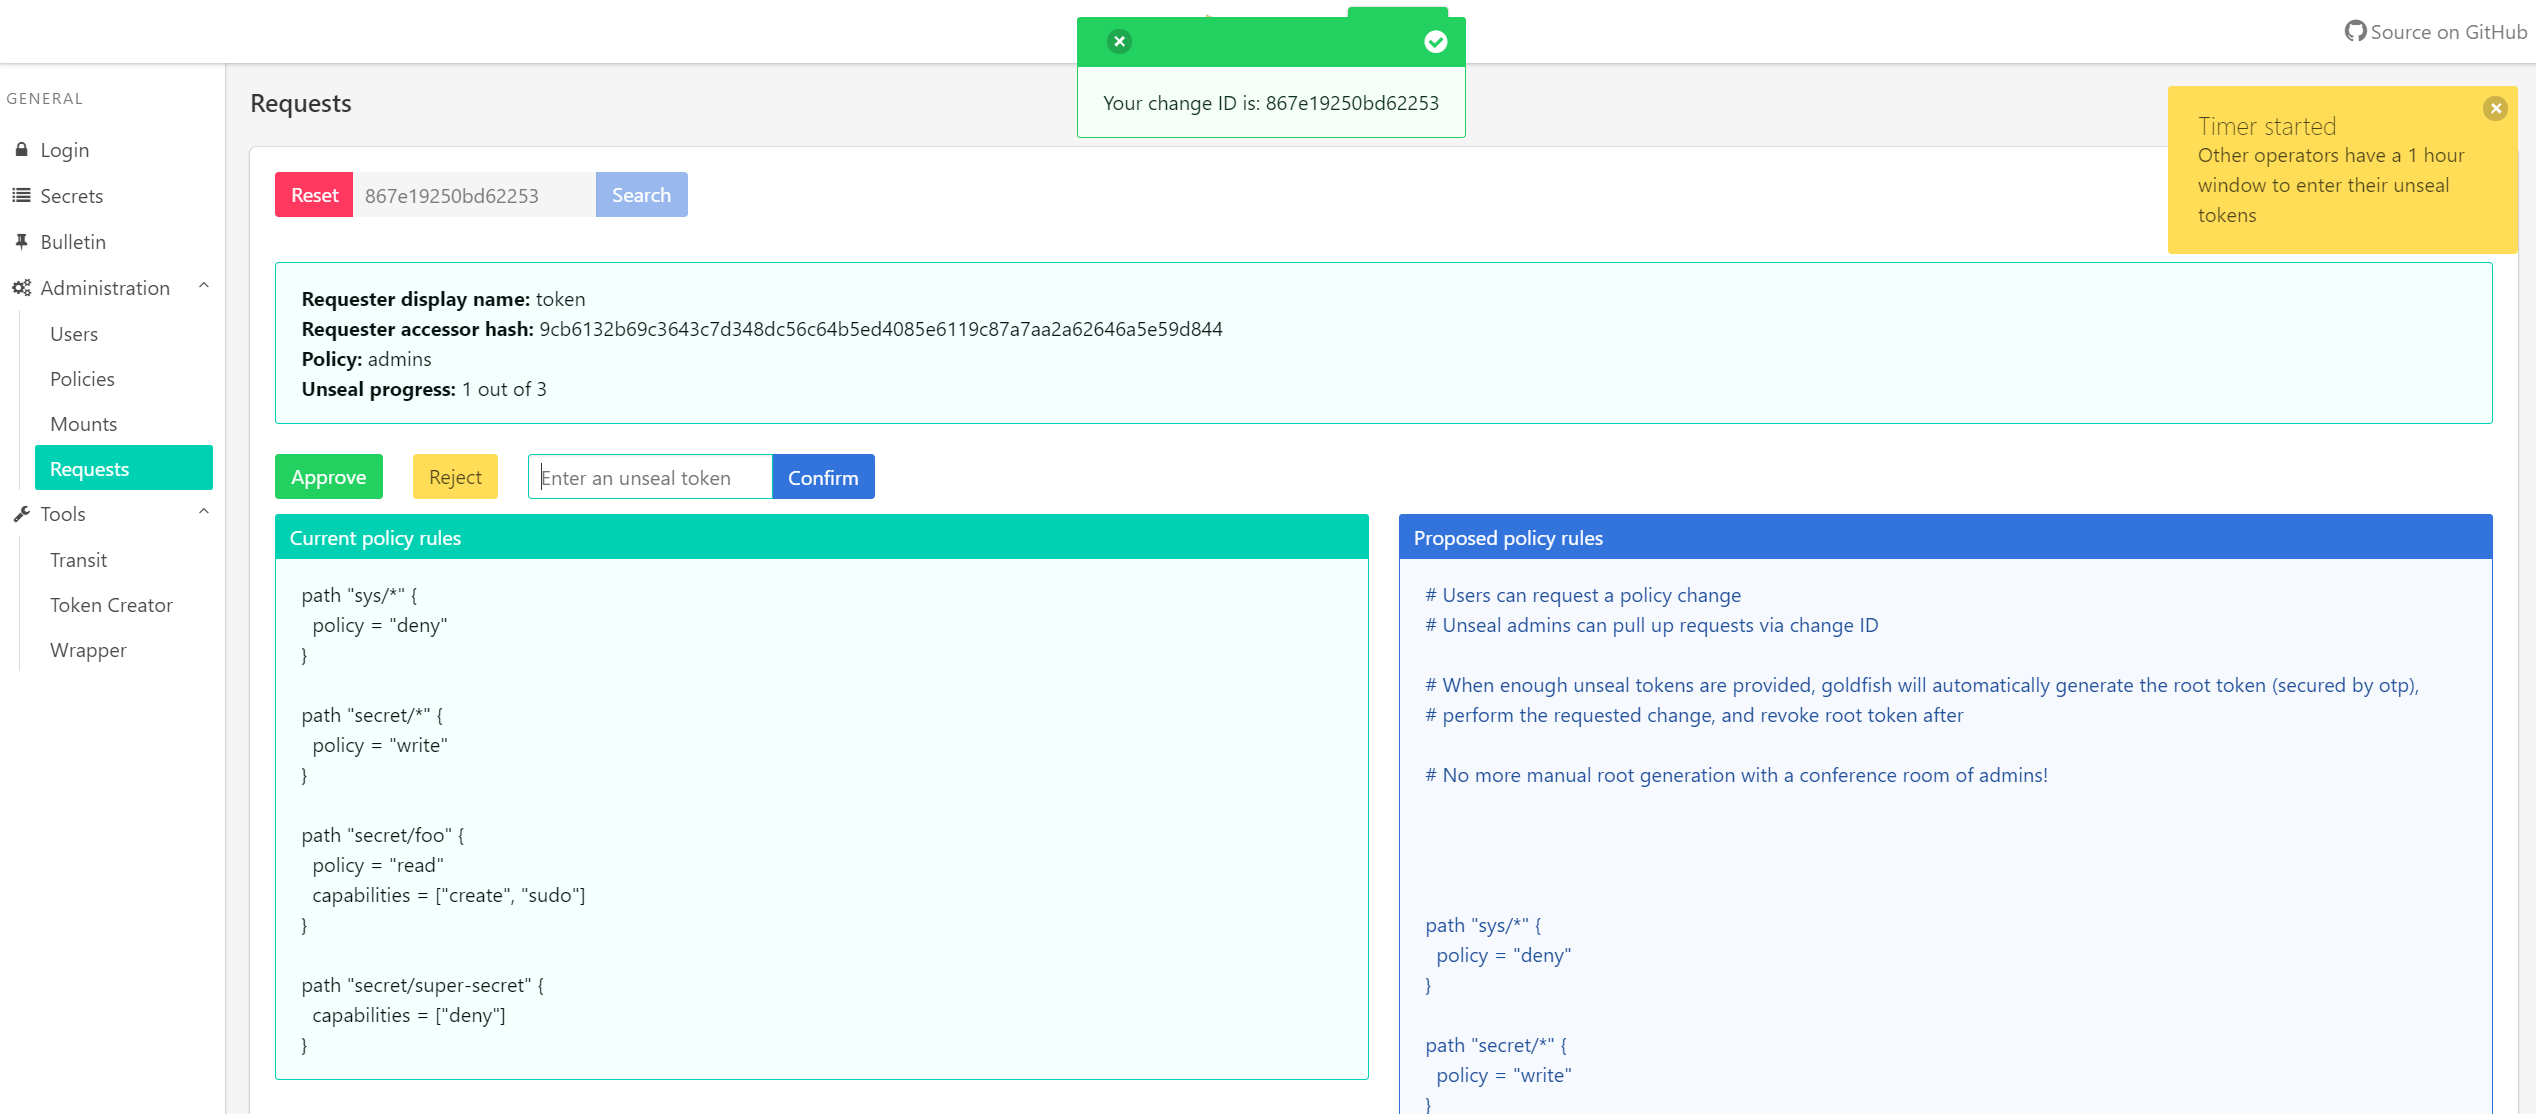This screenshot has height=1114, width=2536.
Task: Click the list icon beside Secrets
Action: [x=21, y=196]
